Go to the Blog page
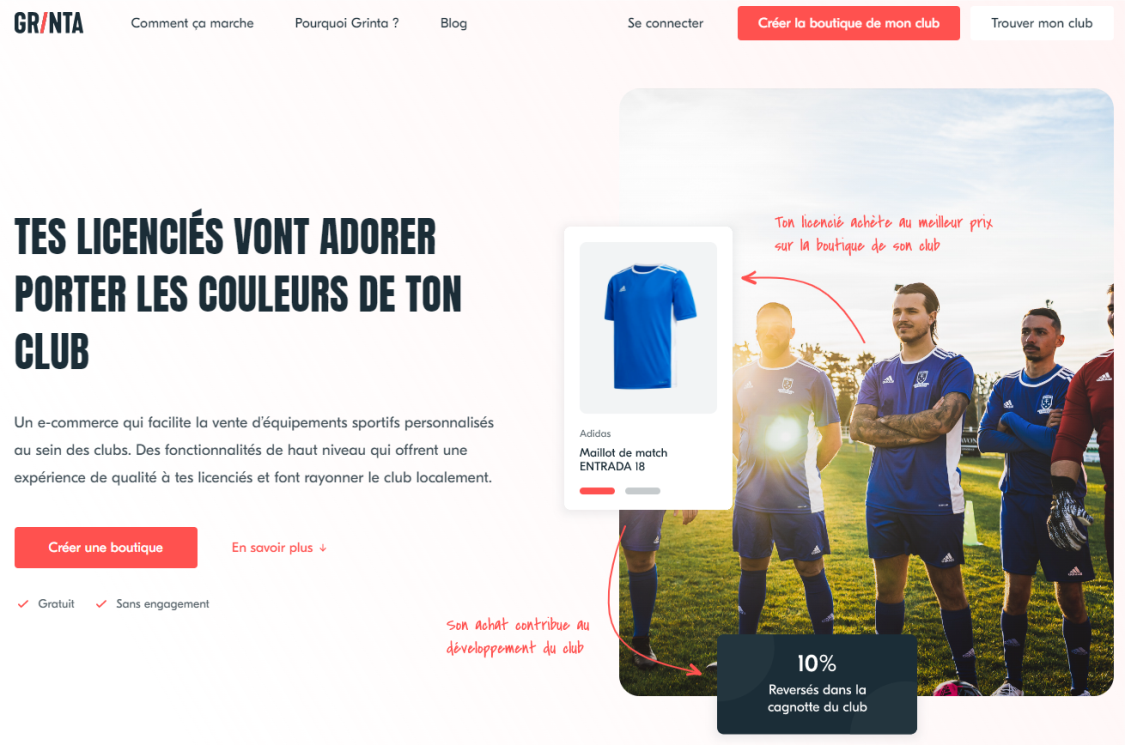Image resolution: width=1125 pixels, height=745 pixels. click(x=453, y=23)
